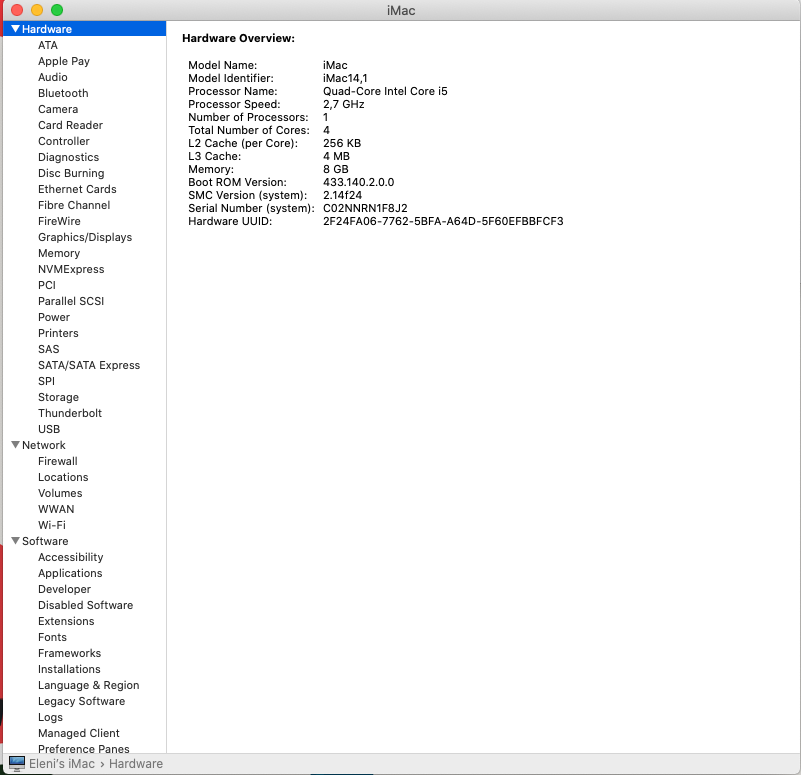Click the SMC version value 2.14f24
Image resolution: width=801 pixels, height=775 pixels.
(342, 195)
